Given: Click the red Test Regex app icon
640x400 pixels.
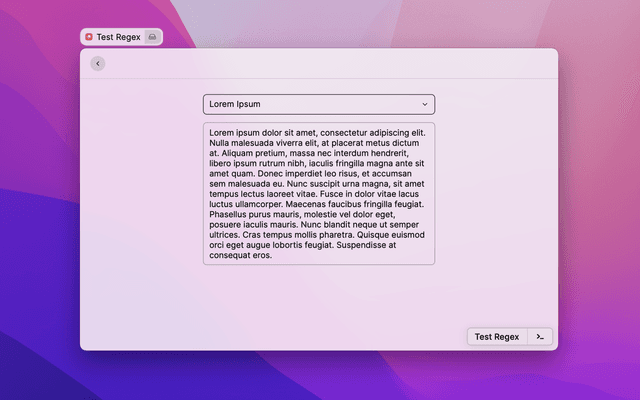Looking at the screenshot, I should 89,37.
